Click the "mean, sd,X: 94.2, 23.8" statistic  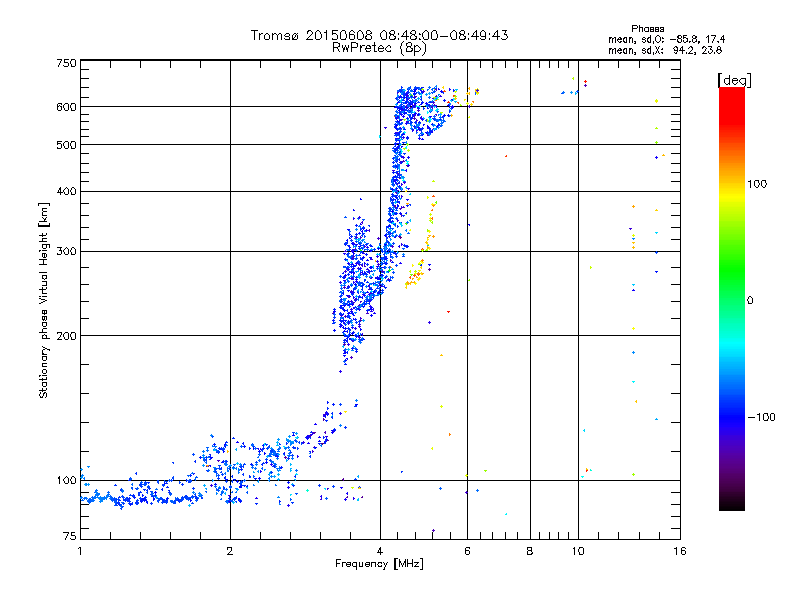click(665, 50)
